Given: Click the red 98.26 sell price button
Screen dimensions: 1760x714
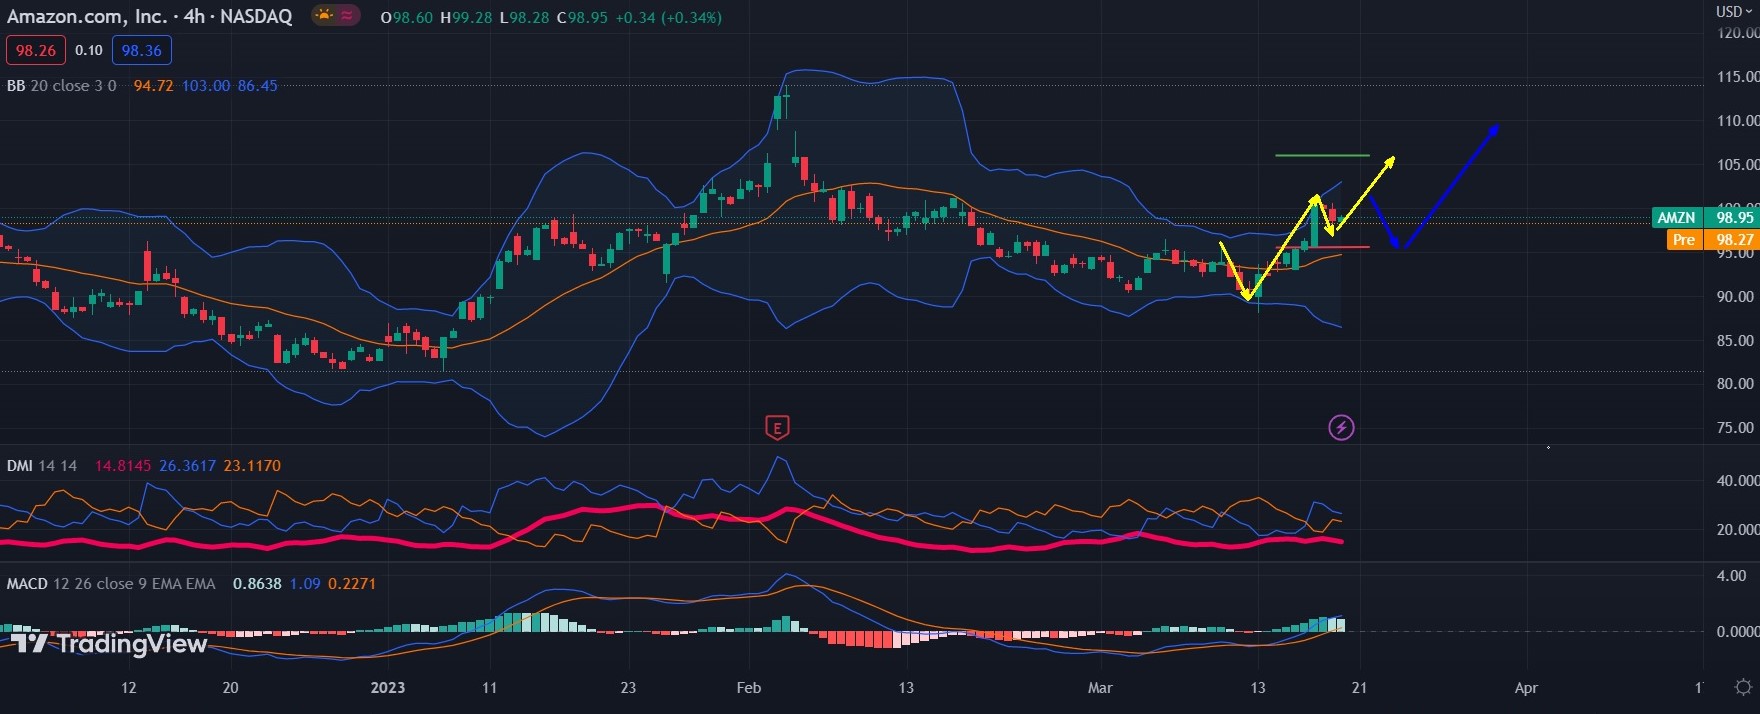Looking at the screenshot, I should point(36,50).
